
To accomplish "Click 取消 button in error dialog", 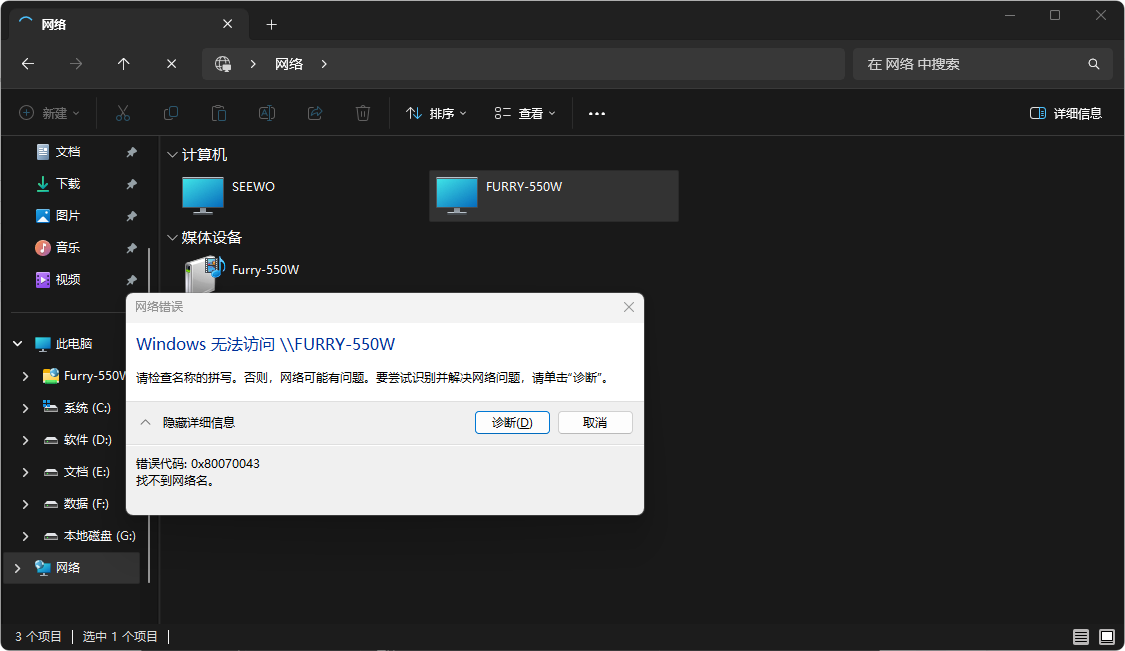I will [x=595, y=423].
